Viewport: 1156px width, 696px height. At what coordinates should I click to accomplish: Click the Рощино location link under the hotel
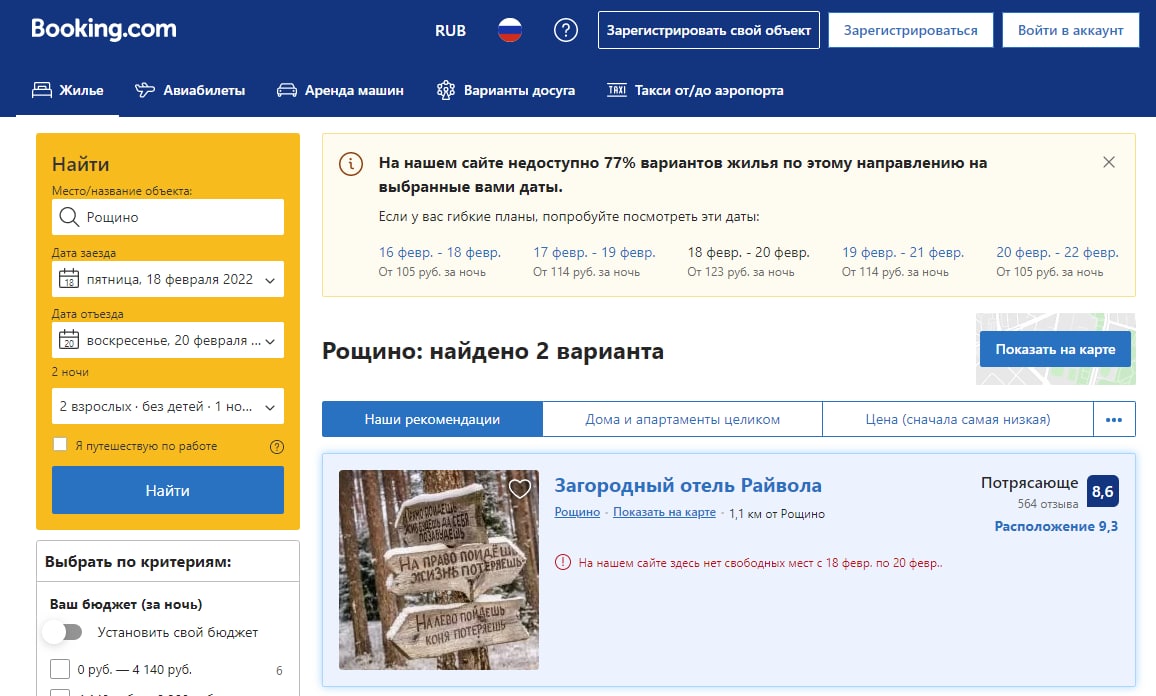pos(577,512)
